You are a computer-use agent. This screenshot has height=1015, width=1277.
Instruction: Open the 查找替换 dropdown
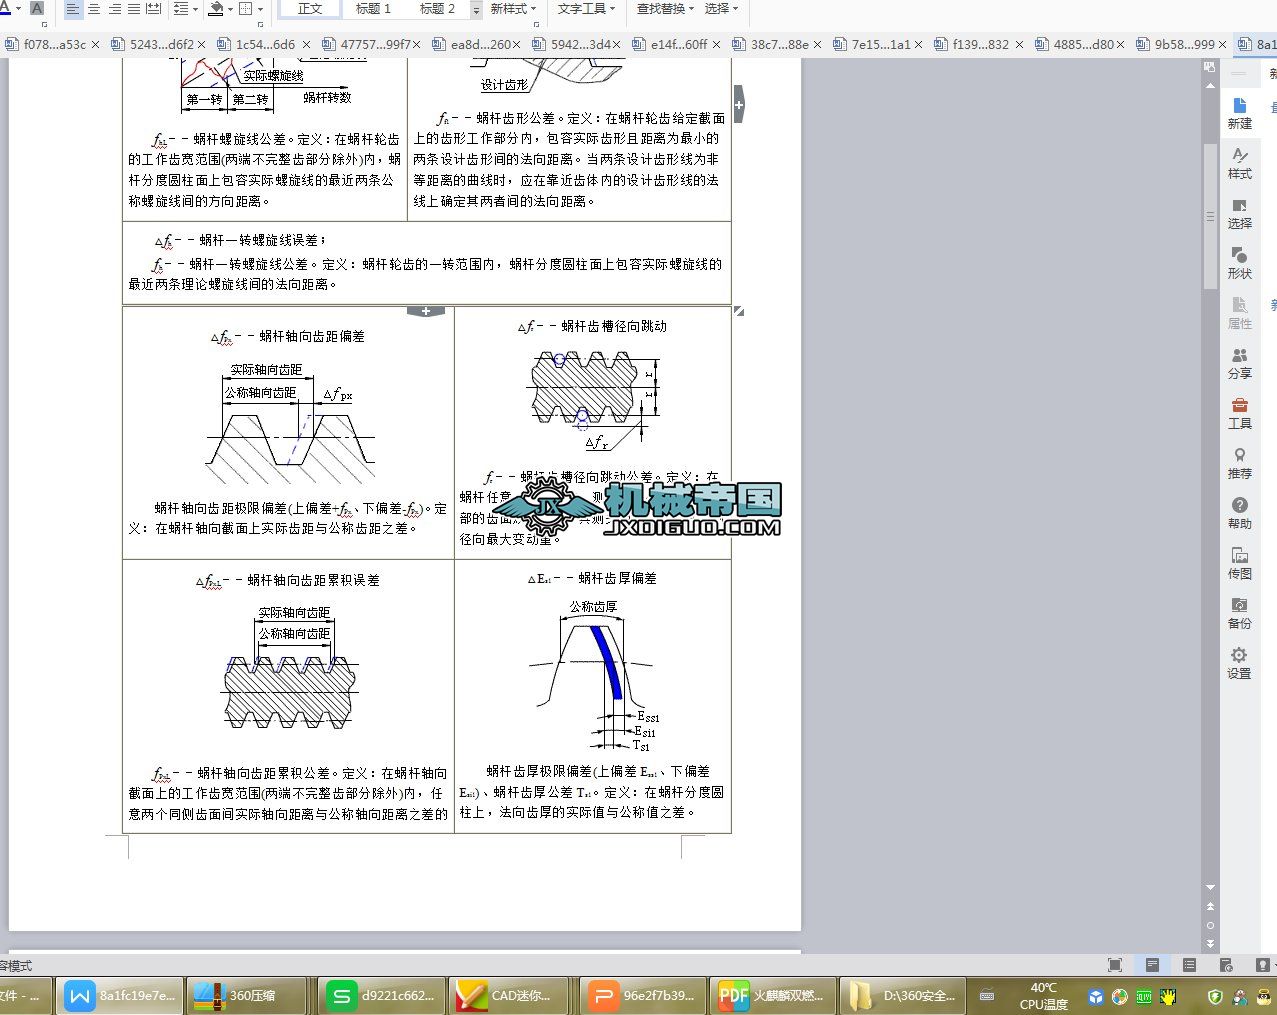tap(665, 9)
